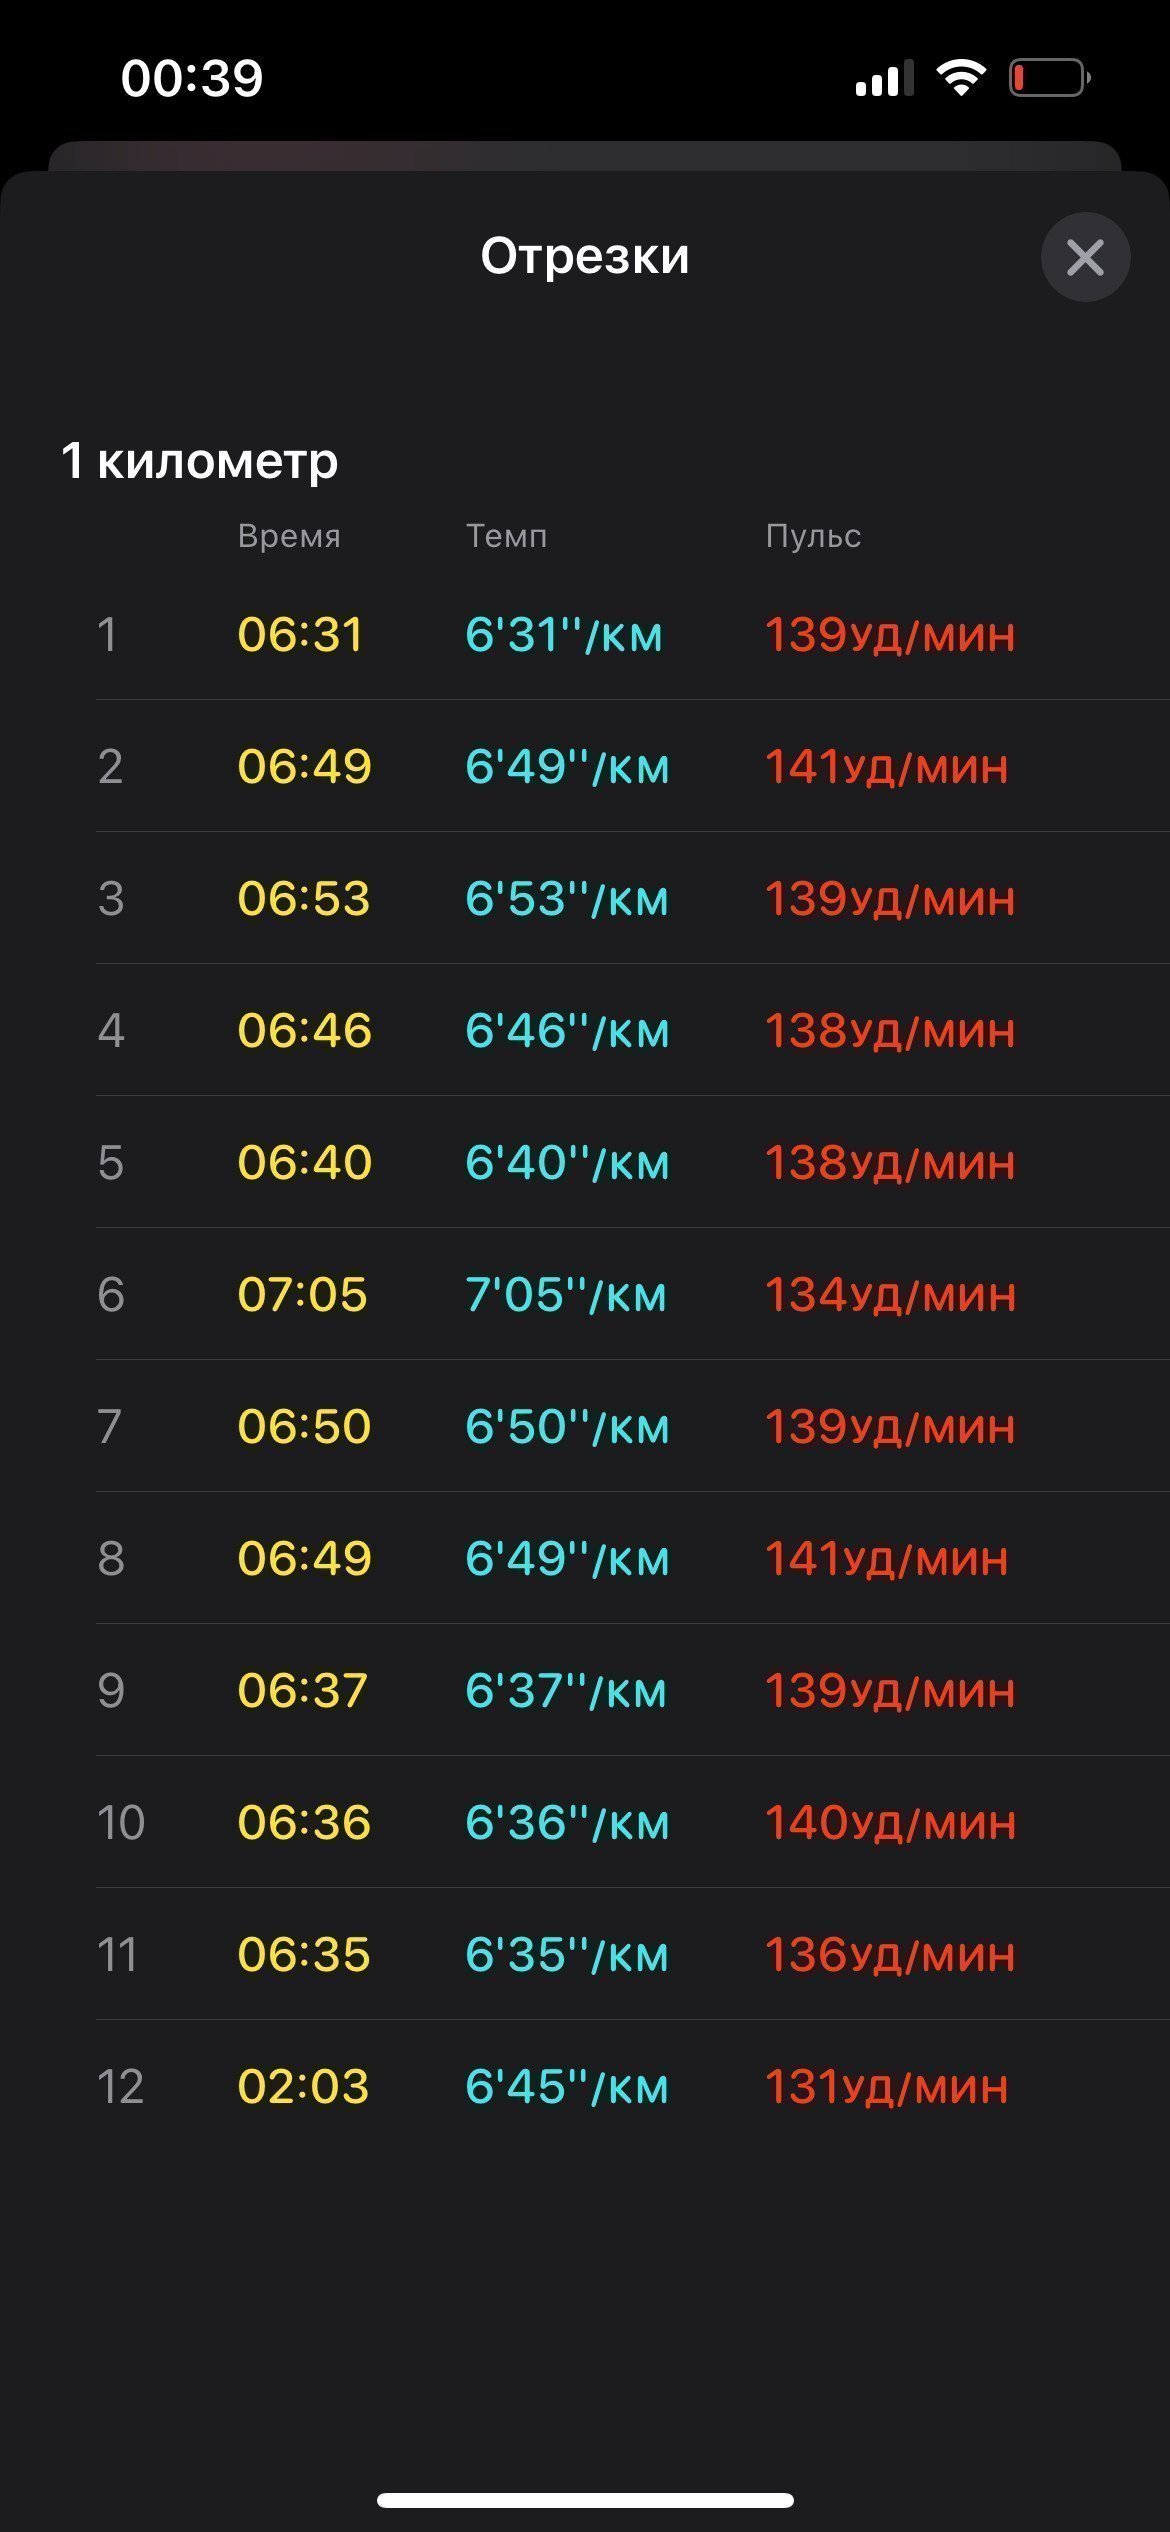The image size is (1170, 2532).
Task: Tap the battery indicator in status bar
Action: coord(1049,78)
